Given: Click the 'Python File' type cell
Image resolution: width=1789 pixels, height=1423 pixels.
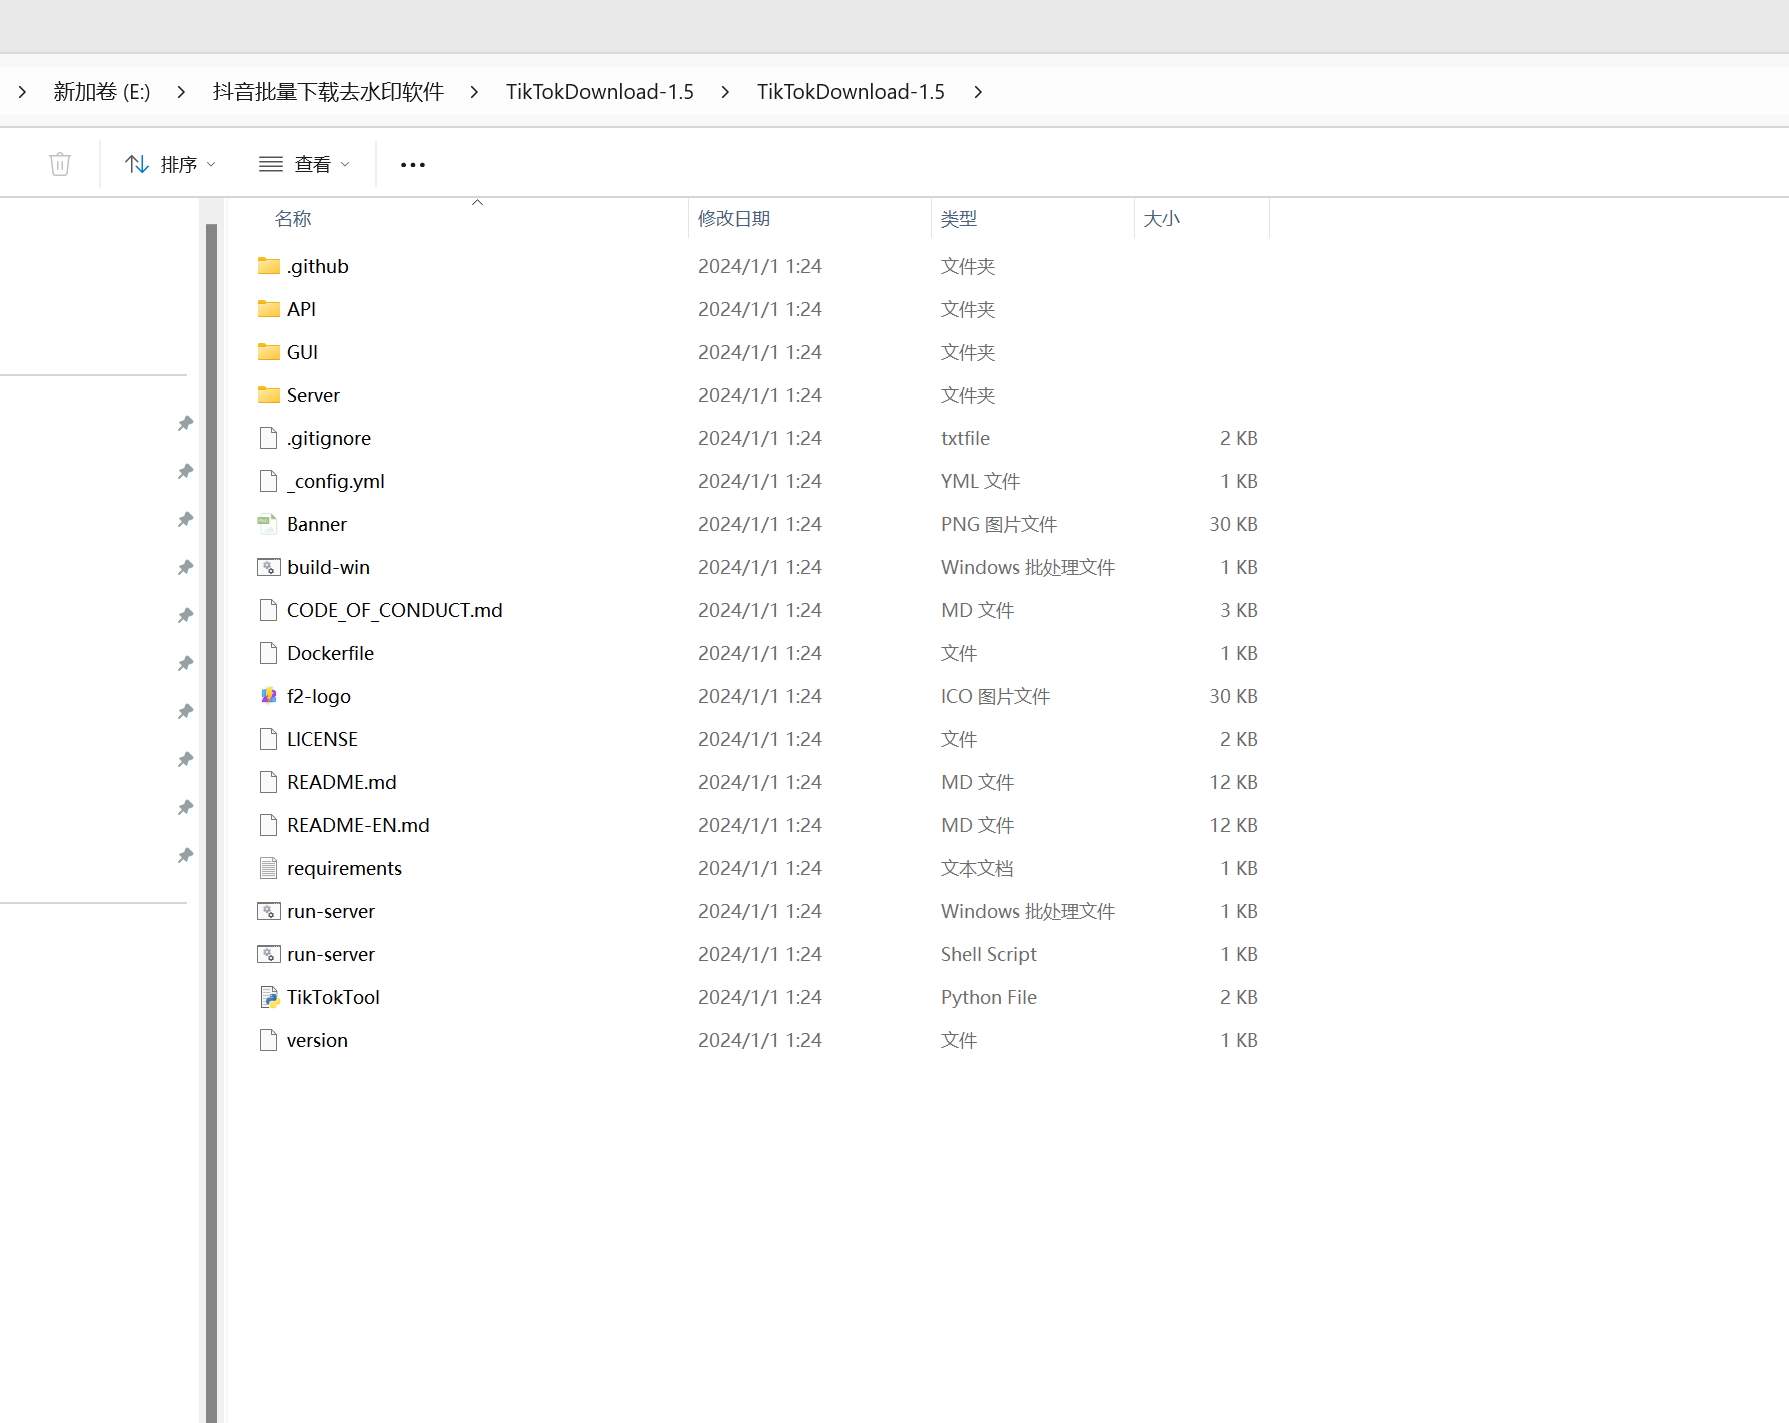Looking at the screenshot, I should pyautogui.click(x=989, y=997).
